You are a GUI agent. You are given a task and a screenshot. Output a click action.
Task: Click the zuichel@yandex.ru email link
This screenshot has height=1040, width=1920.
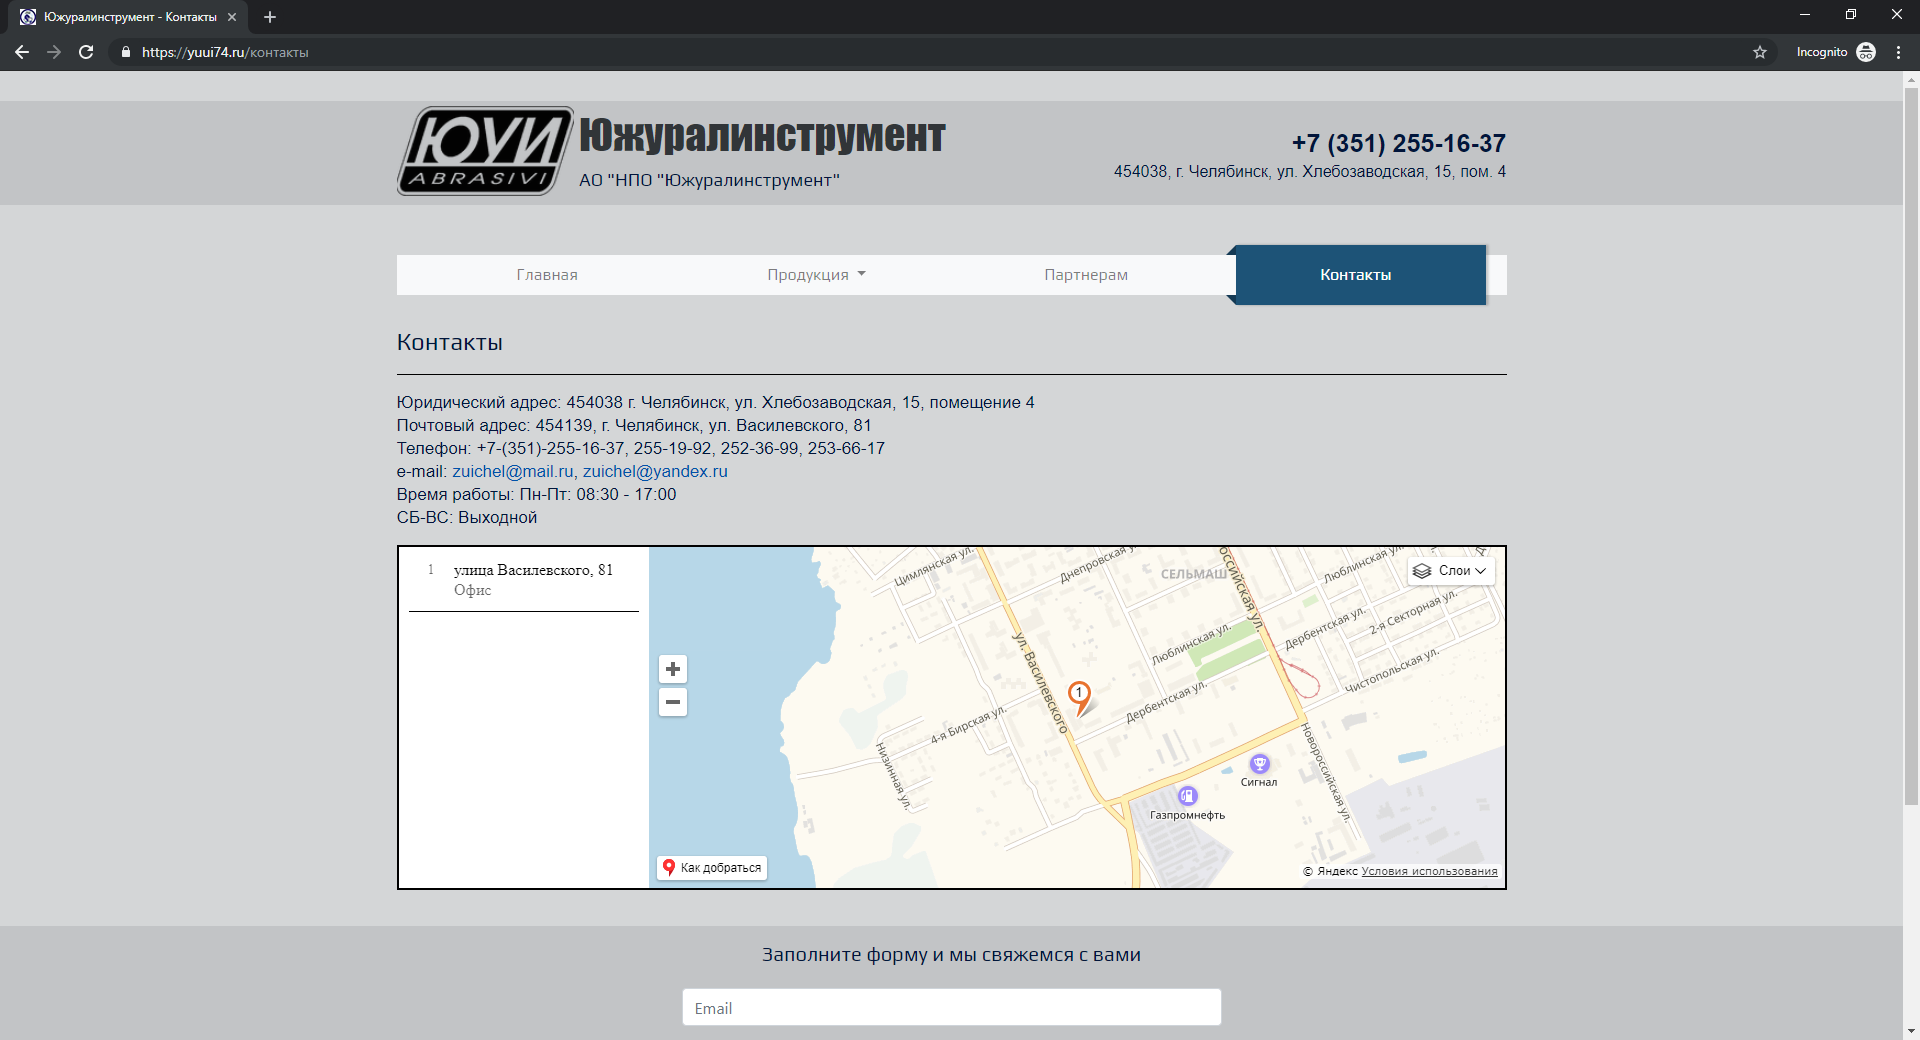(655, 472)
